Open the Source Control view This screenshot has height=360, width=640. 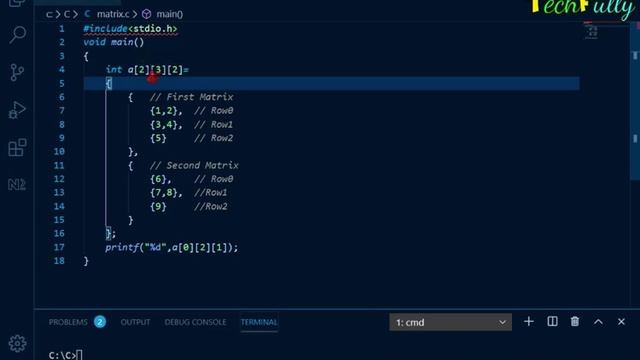(17, 72)
